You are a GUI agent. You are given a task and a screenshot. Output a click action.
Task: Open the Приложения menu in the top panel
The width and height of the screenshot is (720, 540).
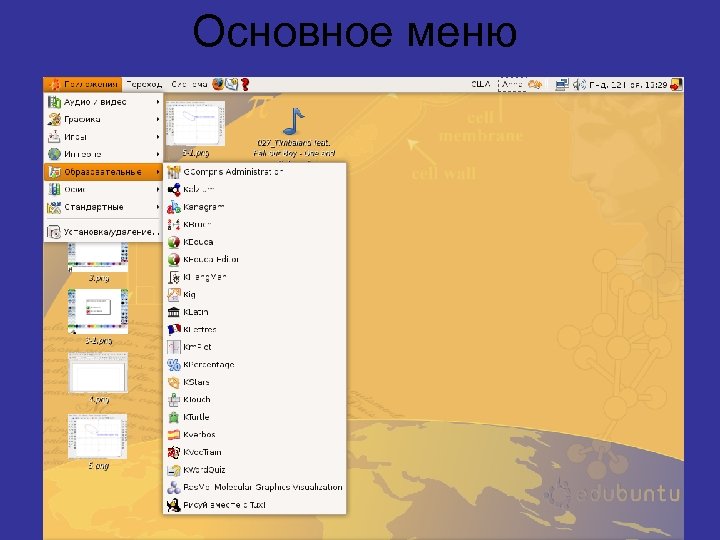click(83, 84)
